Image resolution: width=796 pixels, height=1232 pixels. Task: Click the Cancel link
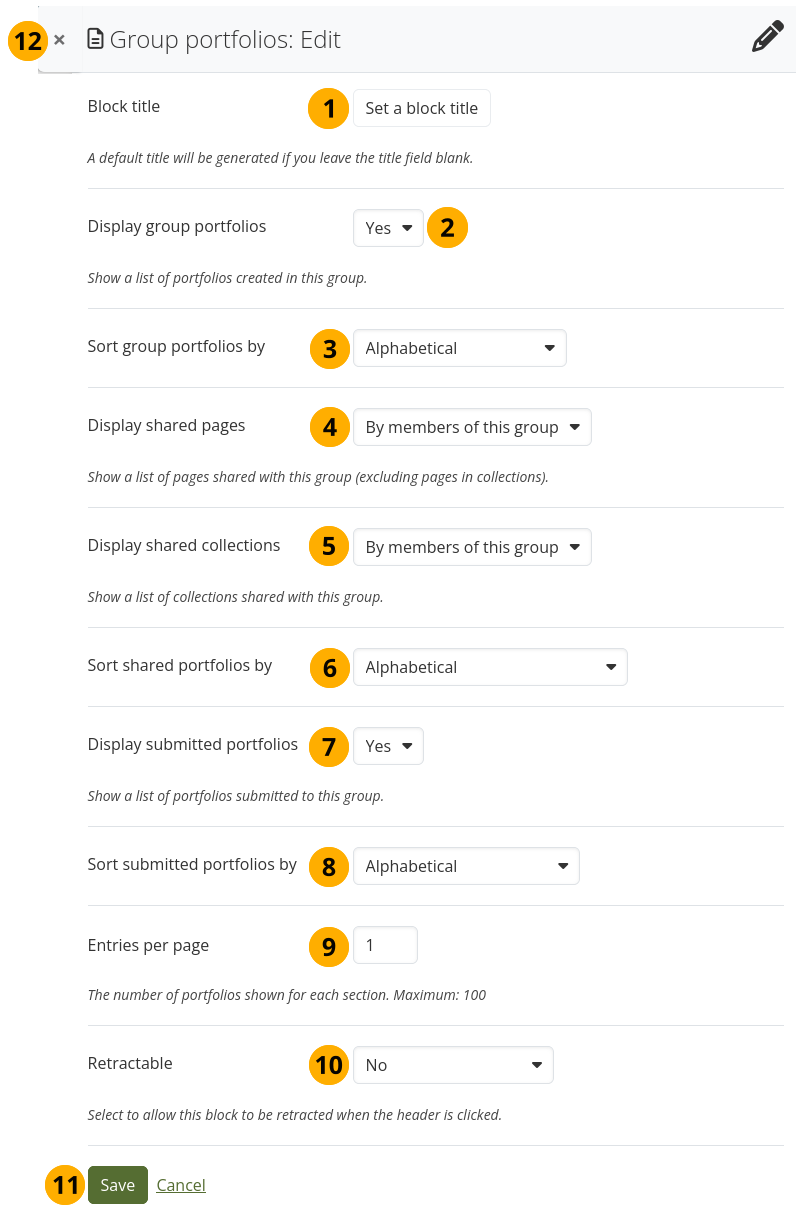181,1185
